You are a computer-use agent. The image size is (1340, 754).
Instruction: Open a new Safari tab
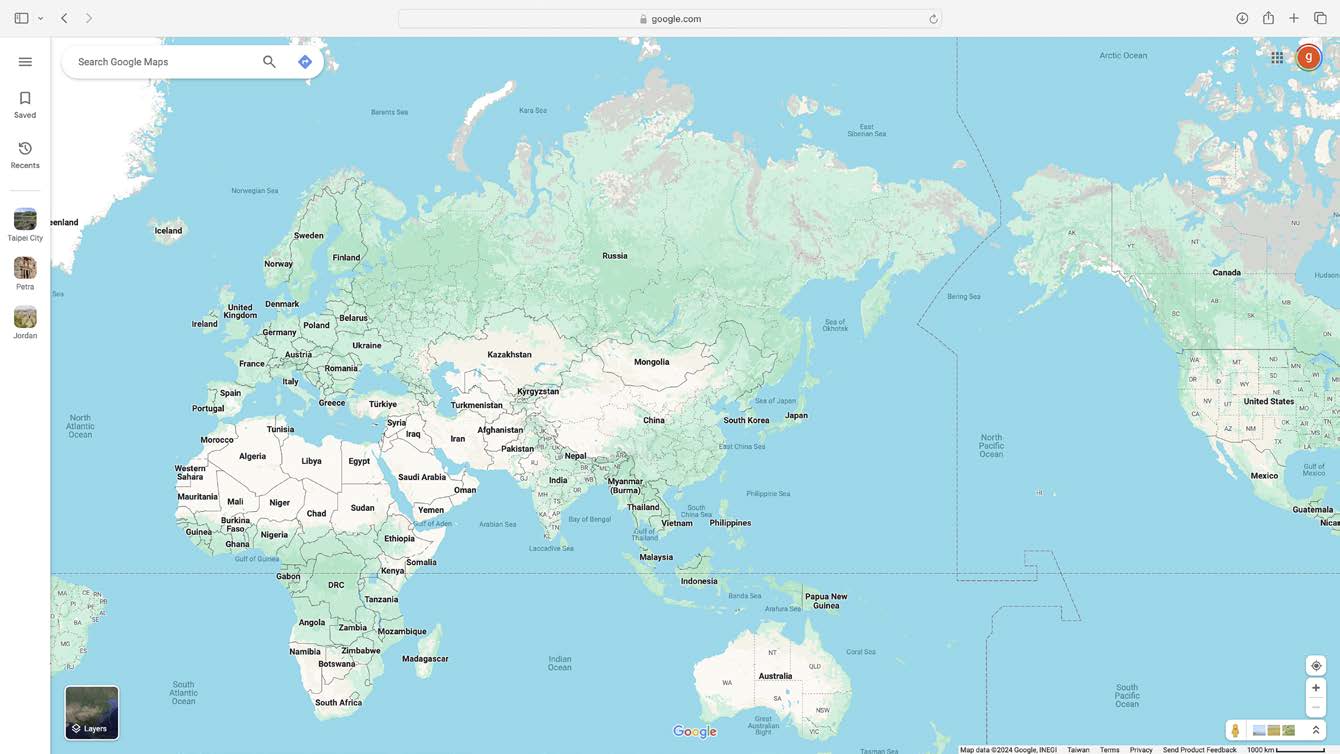pyautogui.click(x=1294, y=18)
